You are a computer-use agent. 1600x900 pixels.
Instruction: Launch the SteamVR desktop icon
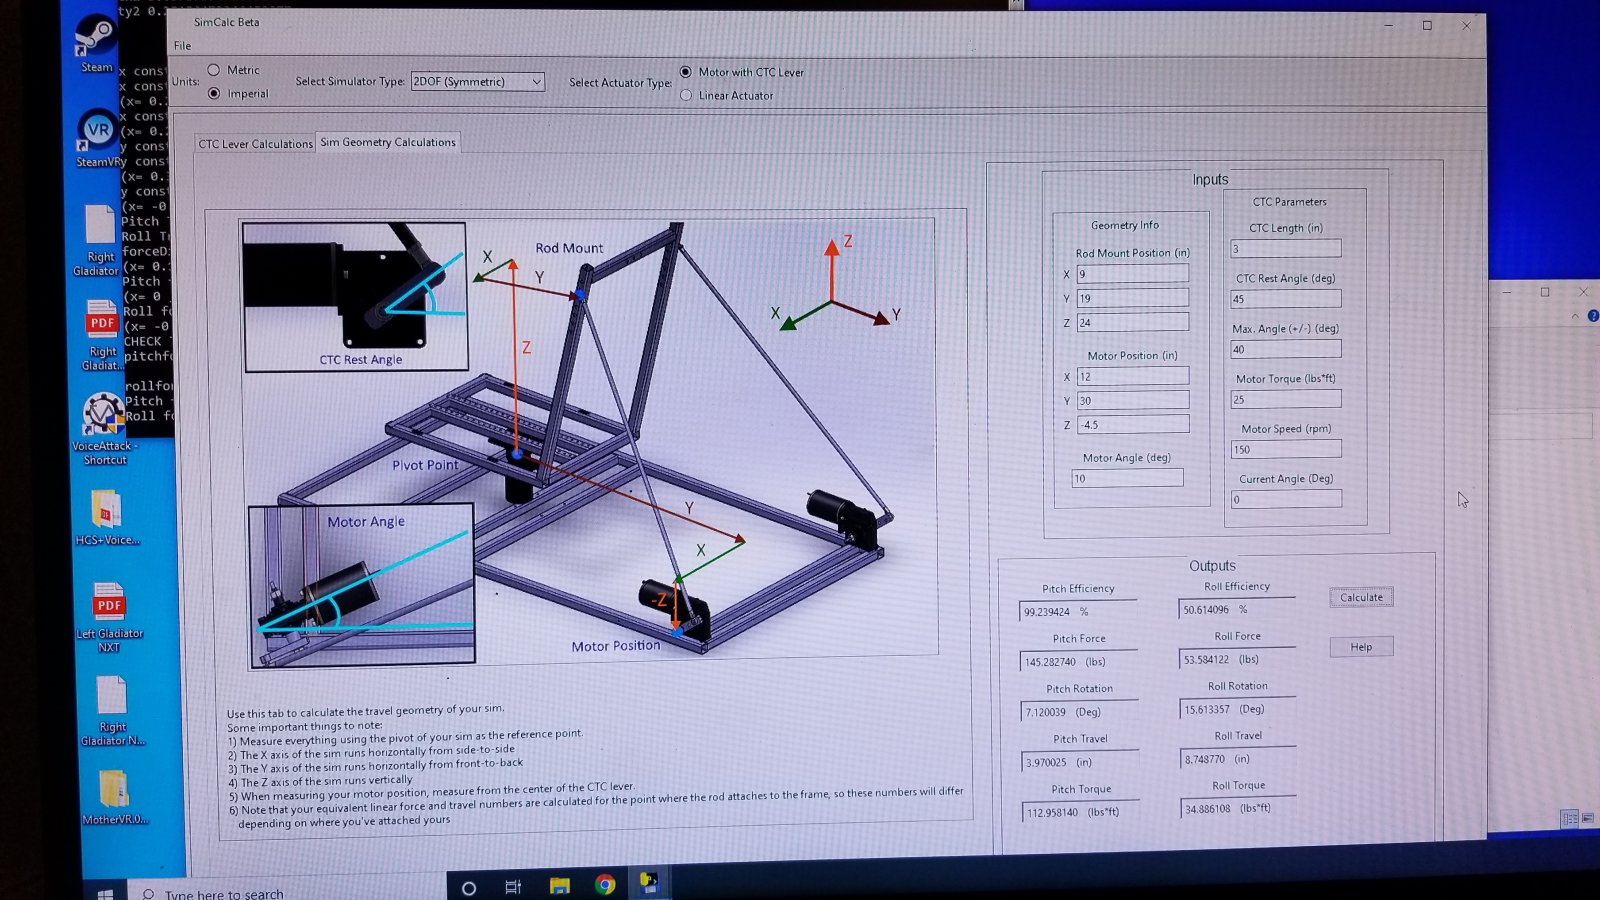point(99,138)
